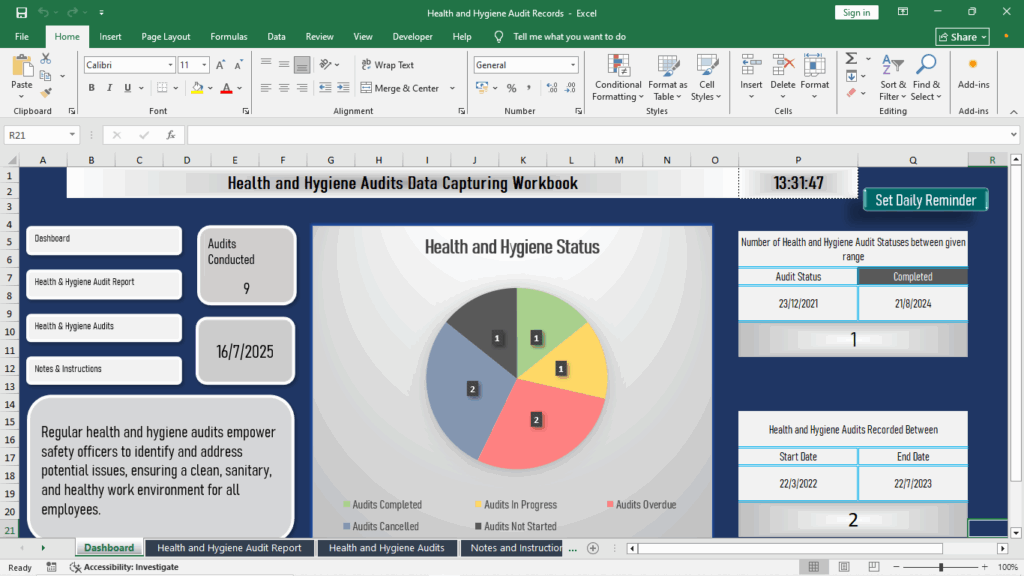Click the Set Daily Reminder button
The image size is (1024, 576).
(925, 200)
